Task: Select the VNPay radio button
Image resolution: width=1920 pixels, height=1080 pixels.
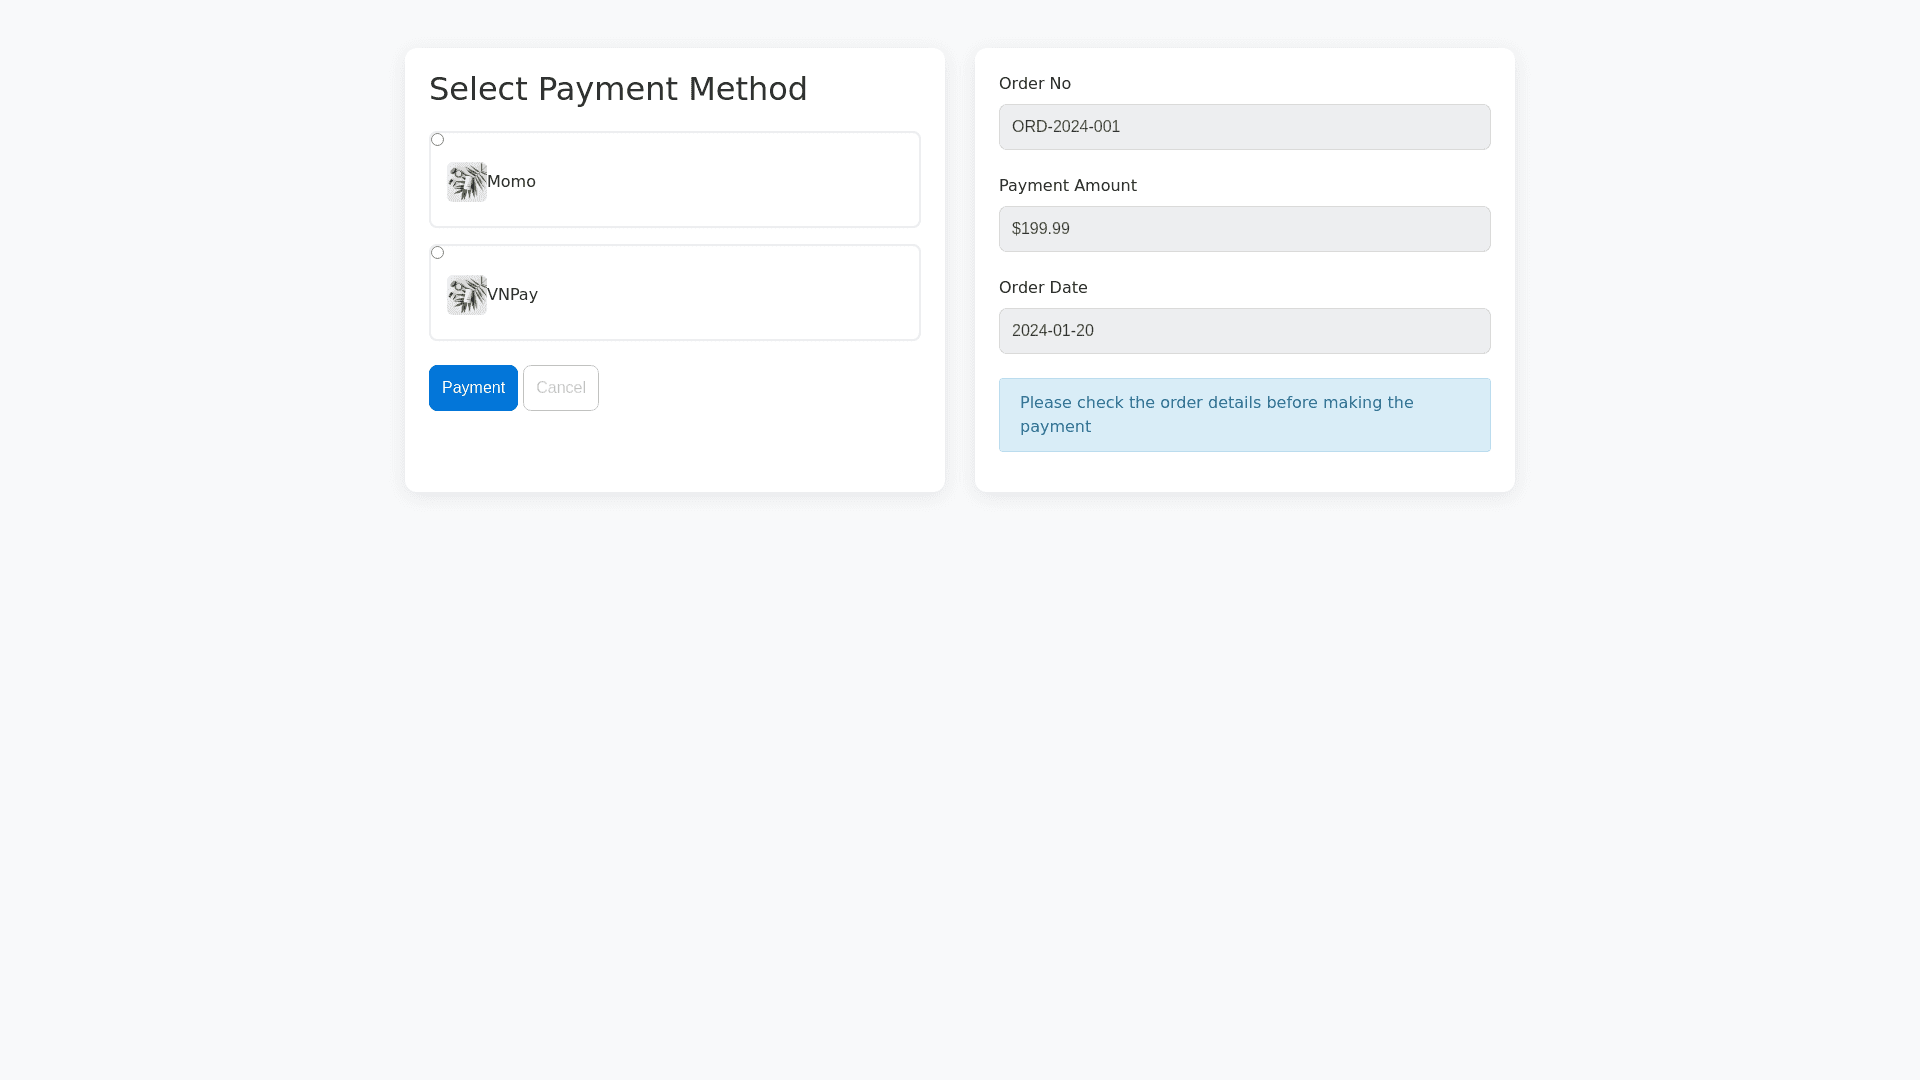Action: [437, 253]
